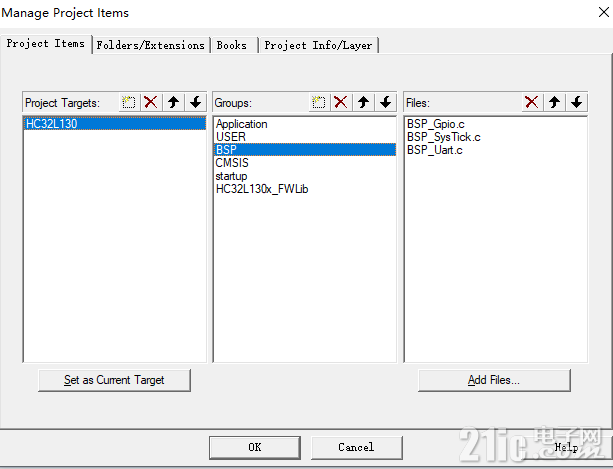Open the Folders/Extensions tab
613x469 pixels.
[151, 45]
